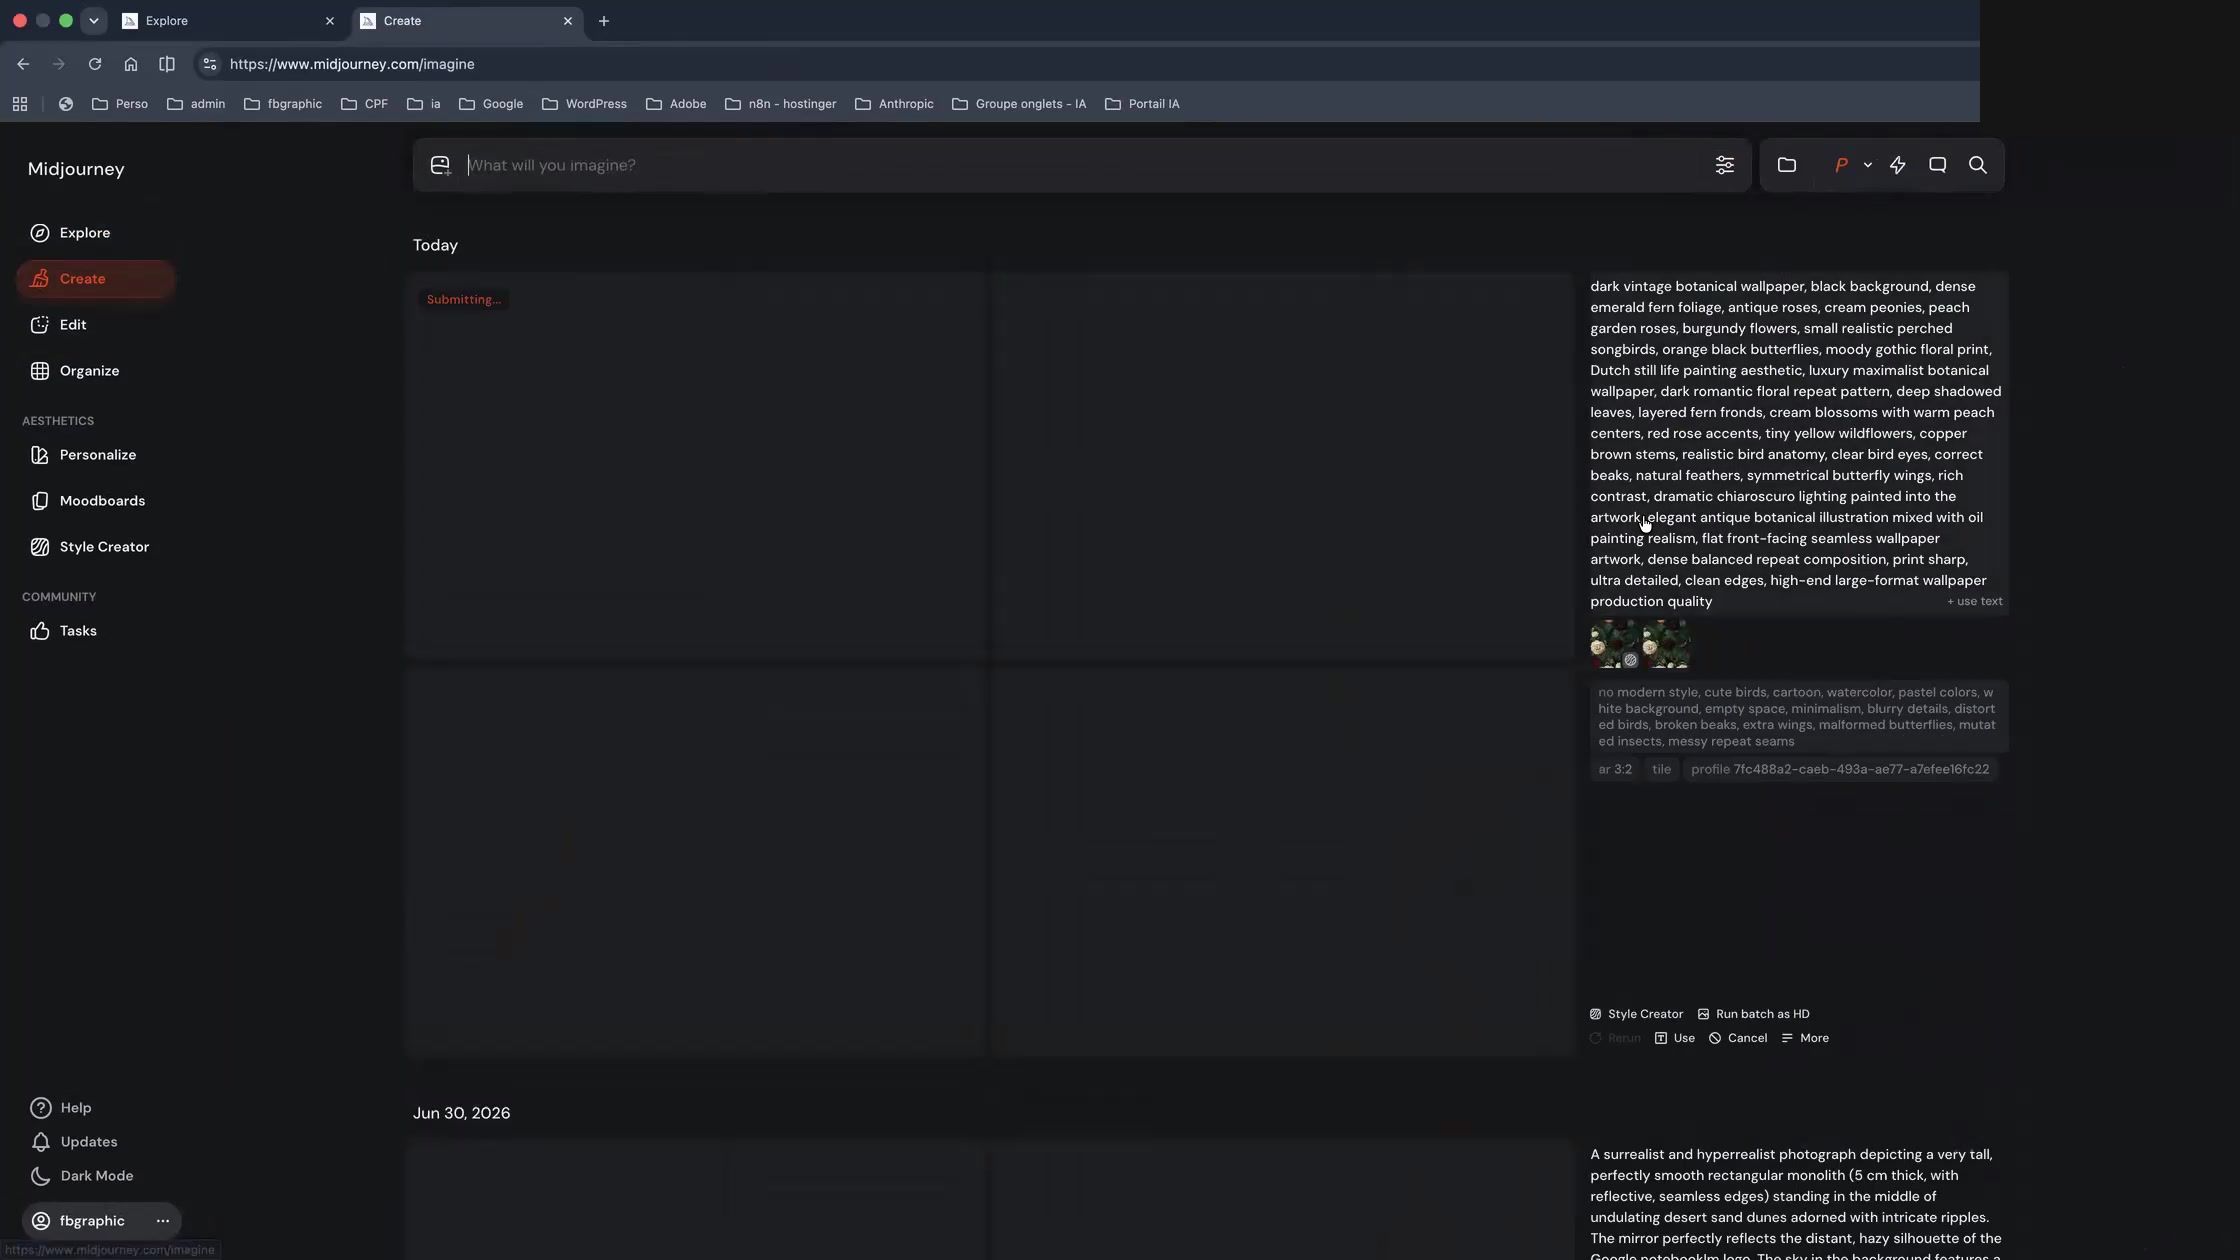Open the folder icon in top toolbar
This screenshot has width=2240, height=1260.
point(1787,165)
